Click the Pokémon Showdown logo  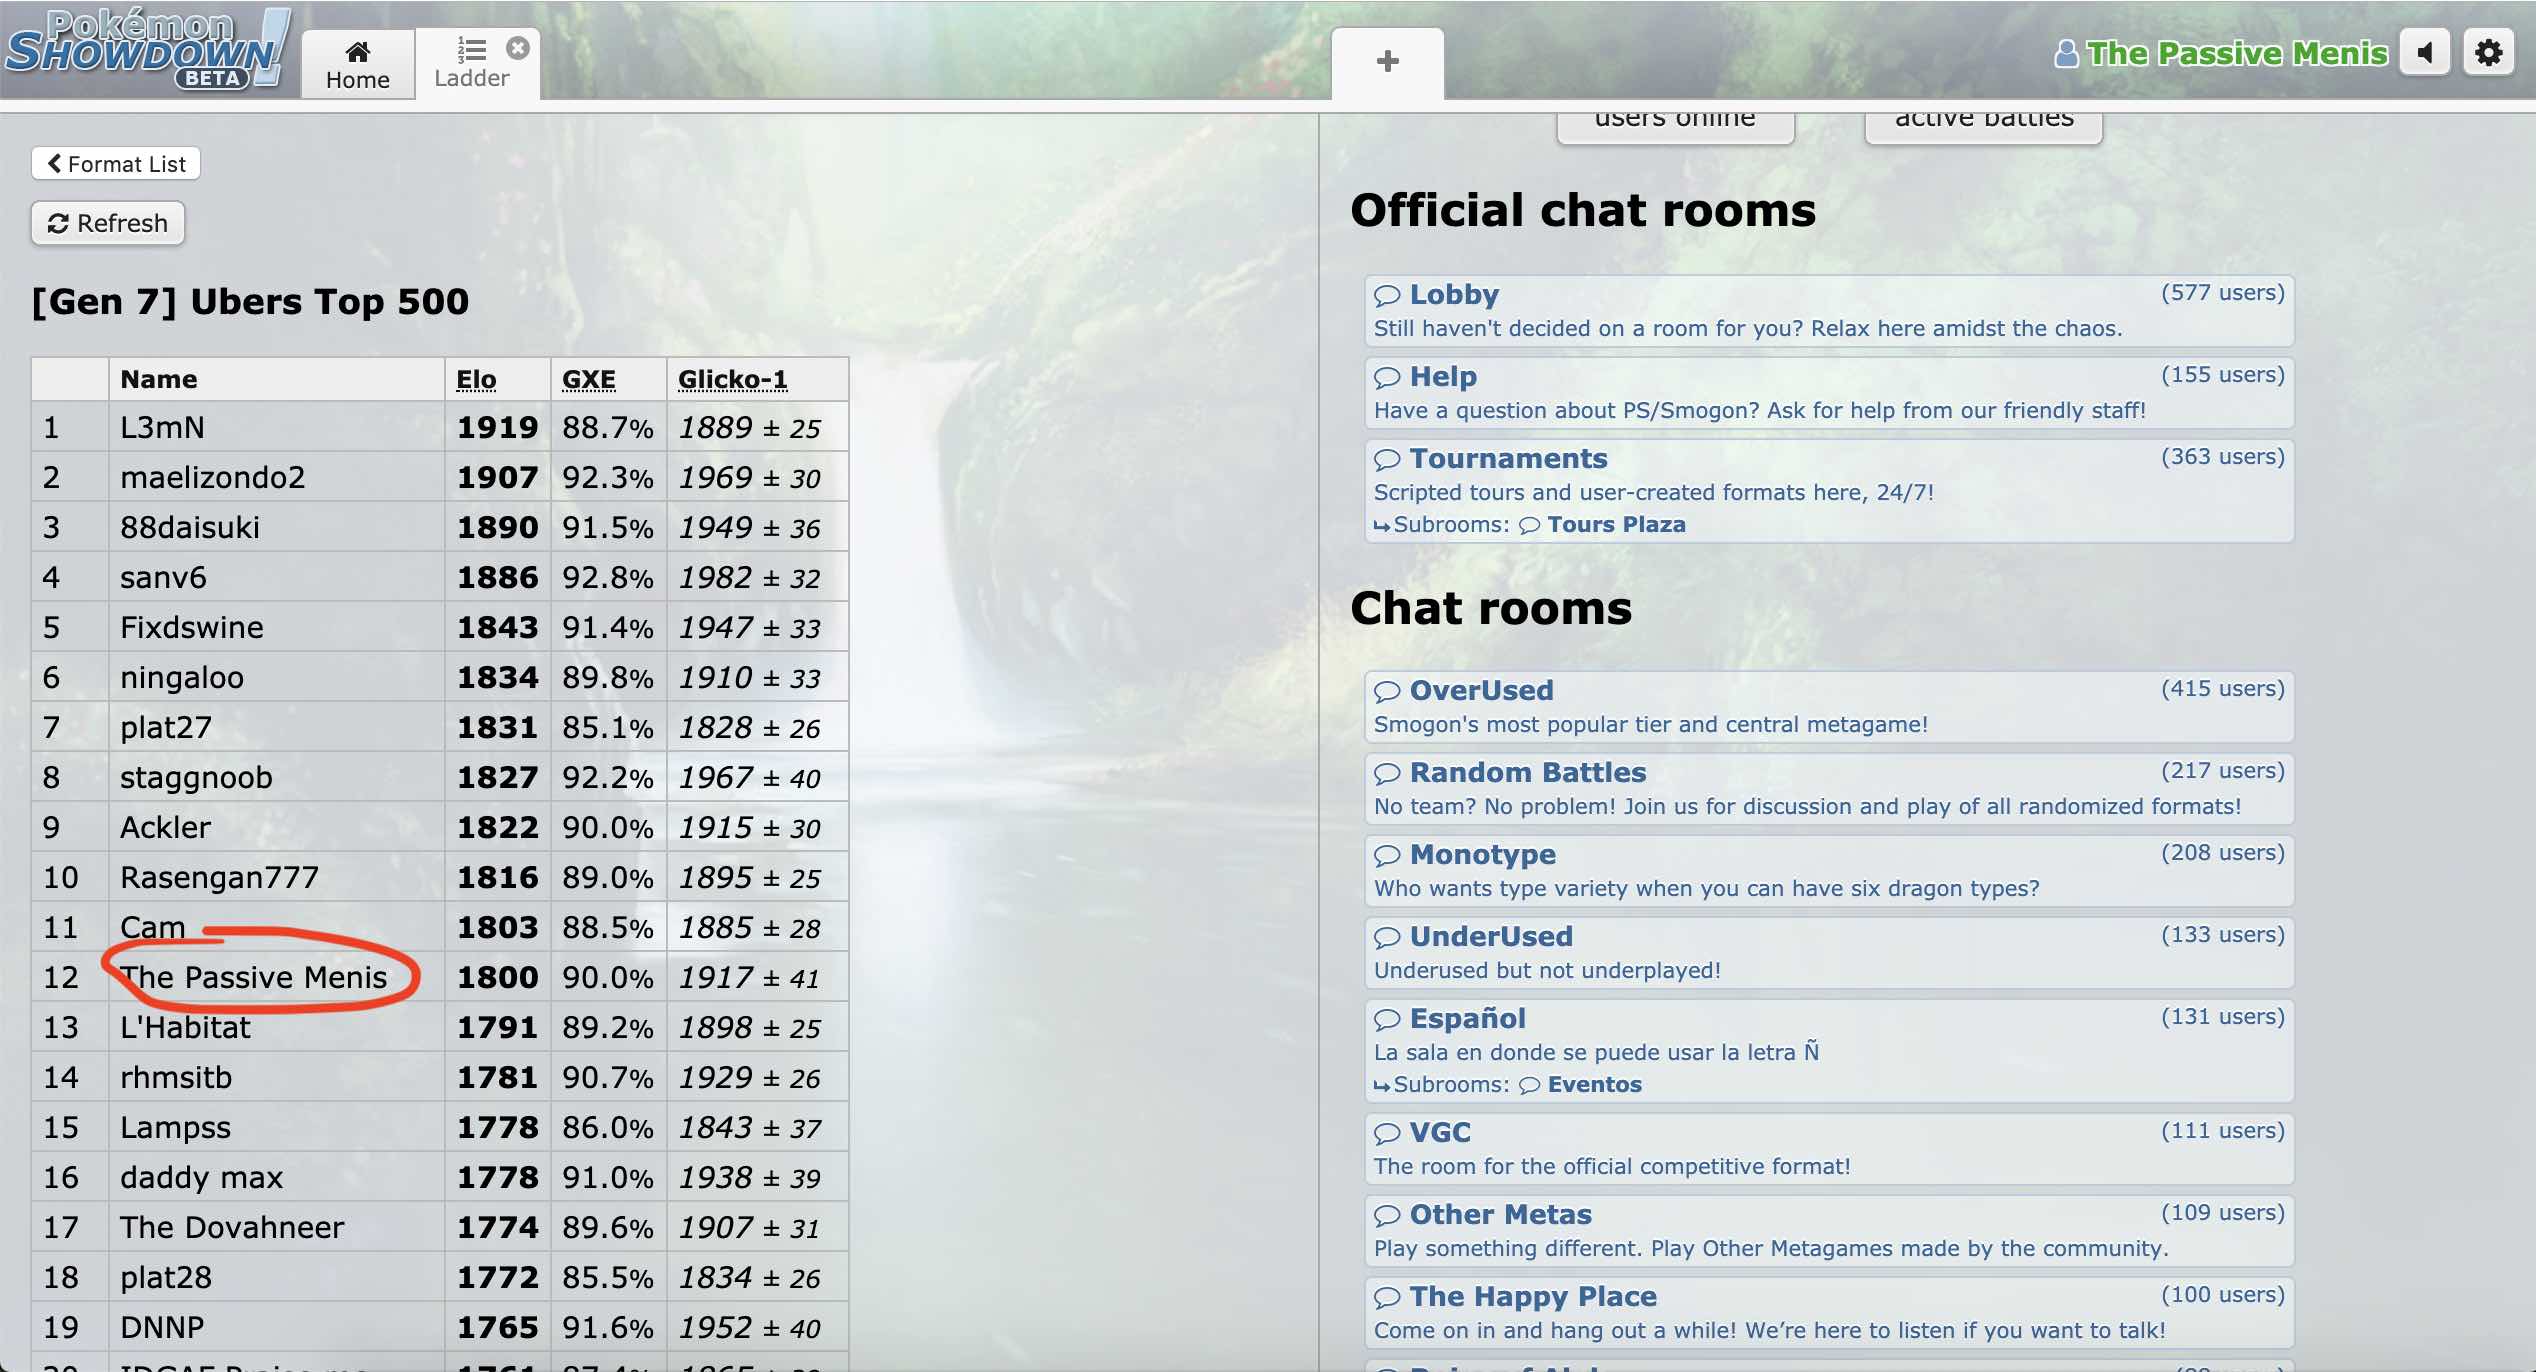click(146, 50)
